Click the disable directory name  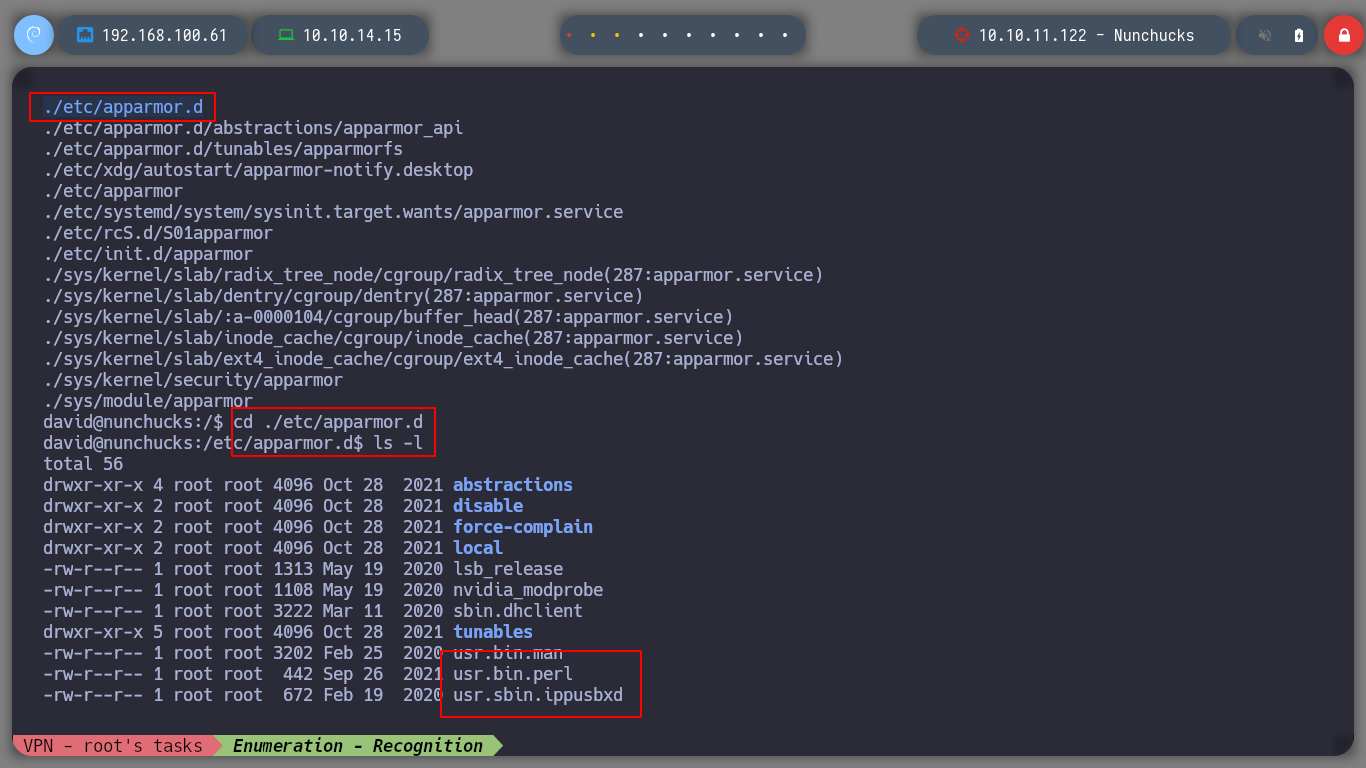tap(488, 506)
